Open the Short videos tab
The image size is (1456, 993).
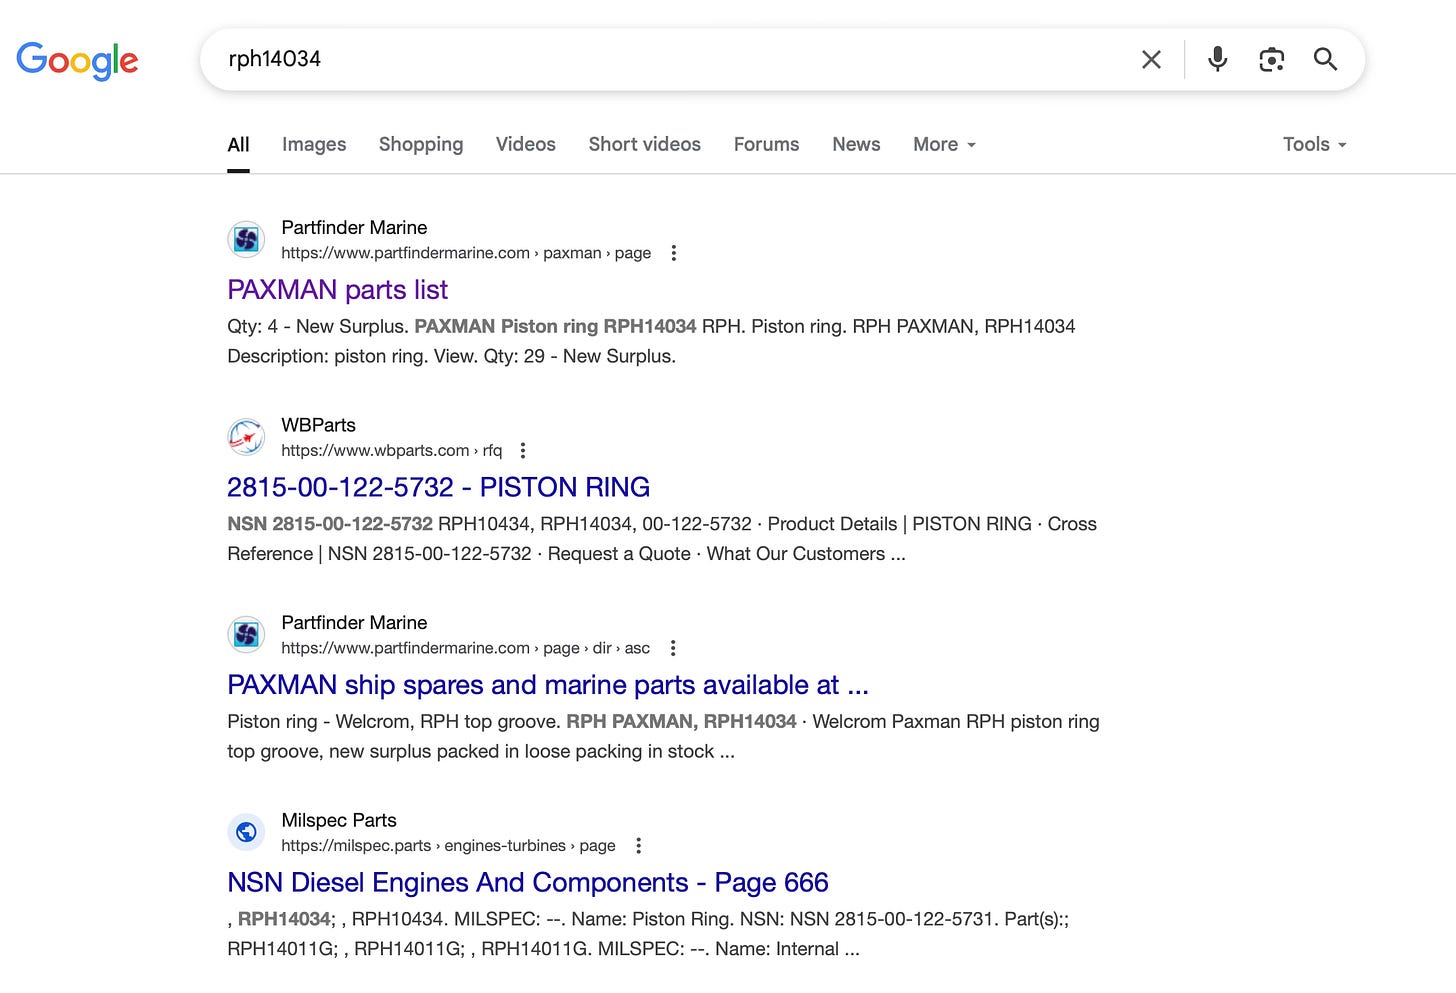click(645, 144)
